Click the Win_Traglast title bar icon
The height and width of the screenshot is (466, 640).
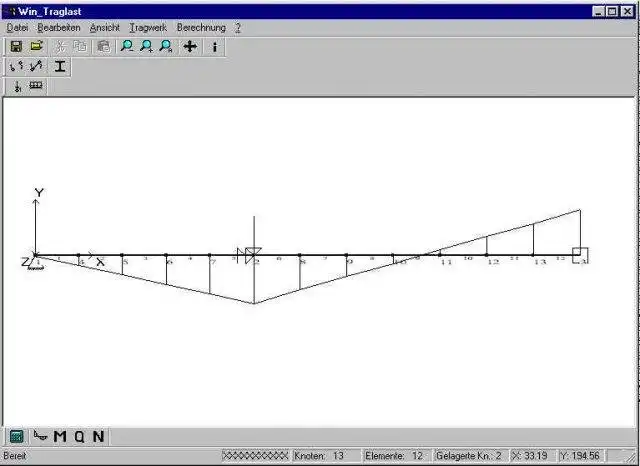point(11,11)
